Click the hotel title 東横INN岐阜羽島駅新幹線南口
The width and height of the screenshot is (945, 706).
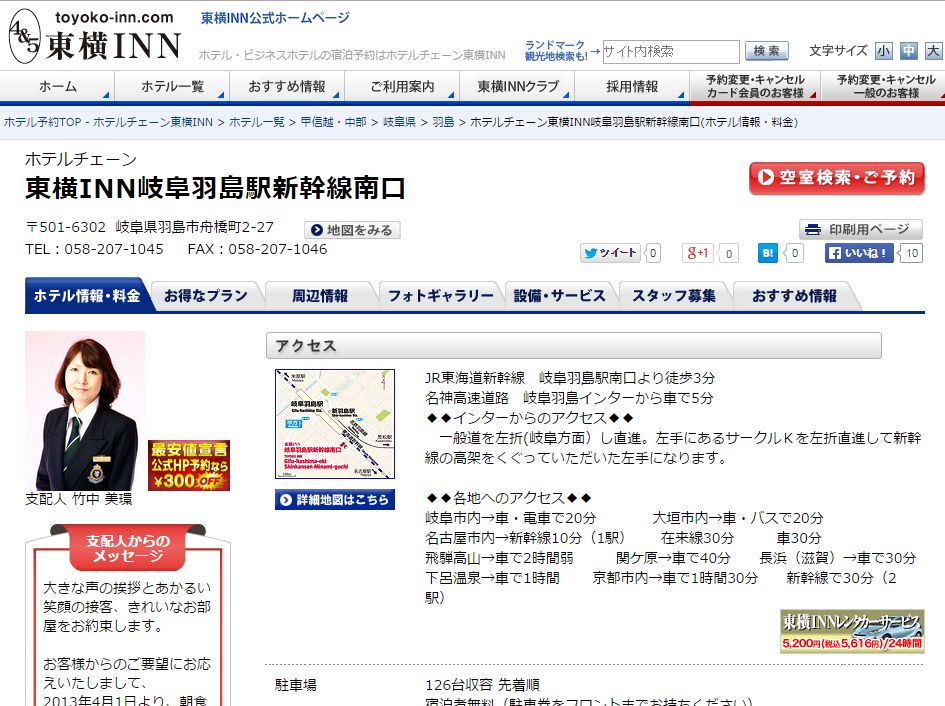tap(215, 188)
